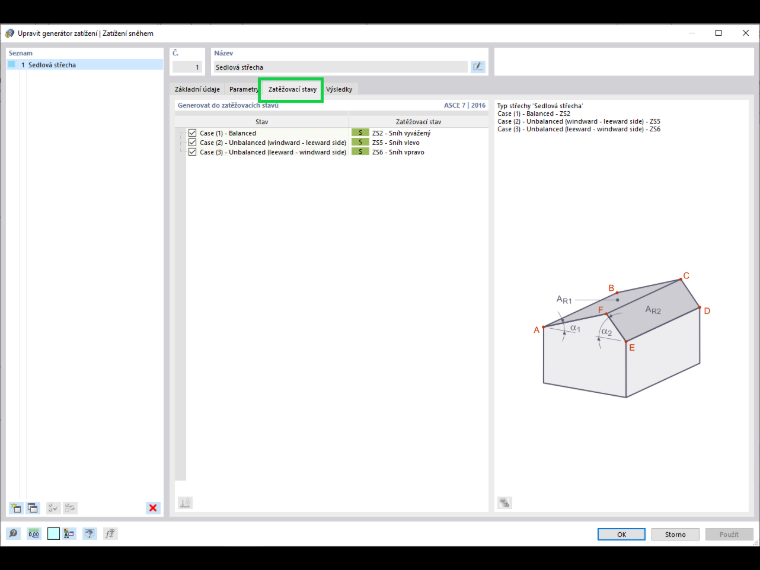The image size is (760, 570).
Task: Click the light cyan color box
Action: [x=53, y=534]
